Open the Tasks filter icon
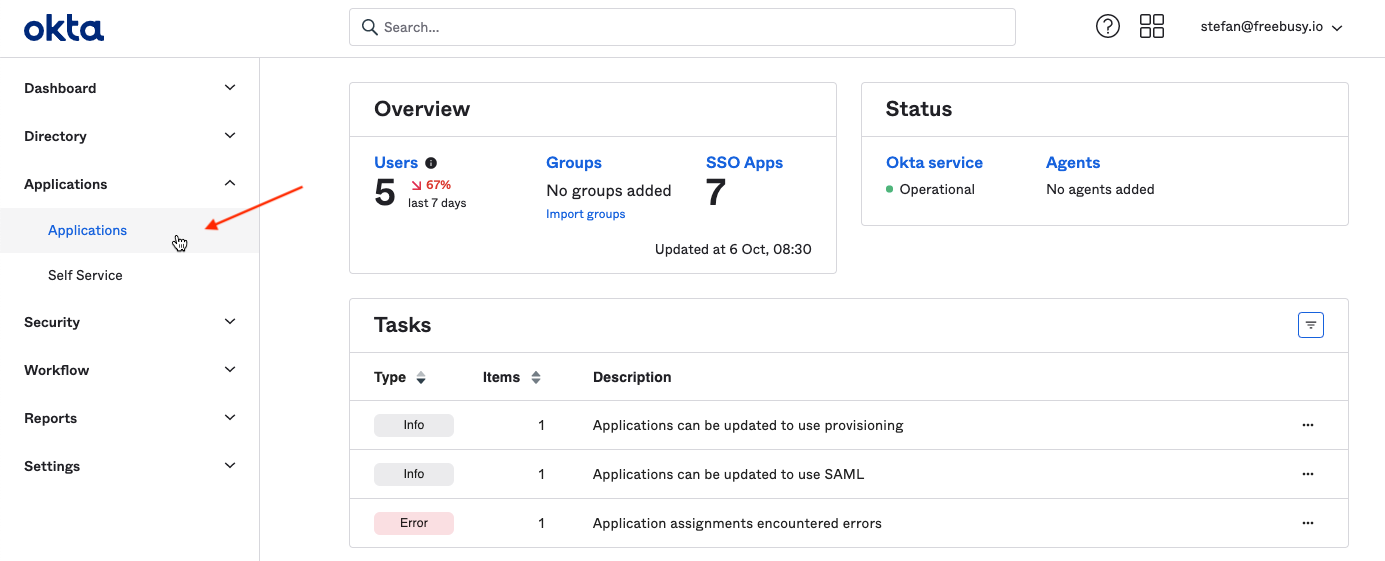The width and height of the screenshot is (1385, 561). [1310, 325]
